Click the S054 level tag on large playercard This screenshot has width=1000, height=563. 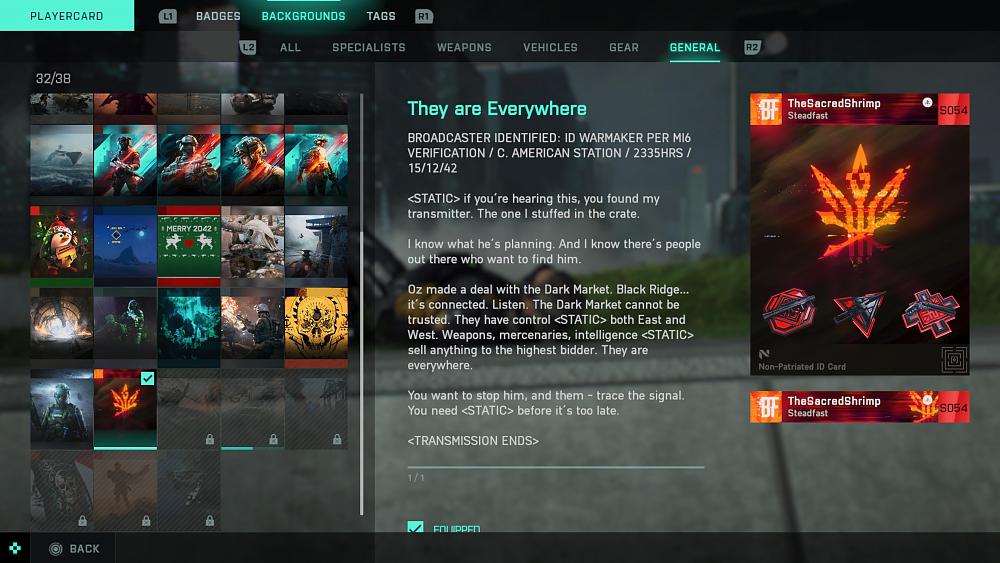click(x=953, y=110)
